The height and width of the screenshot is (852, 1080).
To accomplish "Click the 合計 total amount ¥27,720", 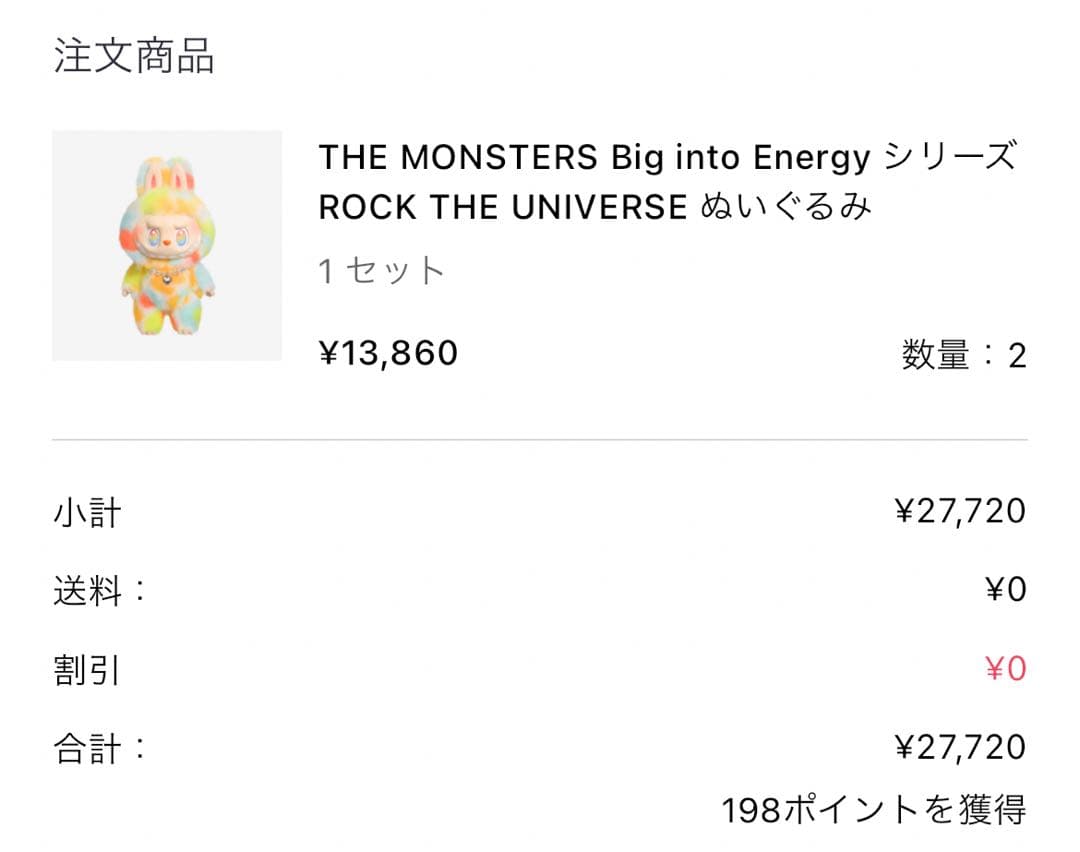I will tap(959, 747).
